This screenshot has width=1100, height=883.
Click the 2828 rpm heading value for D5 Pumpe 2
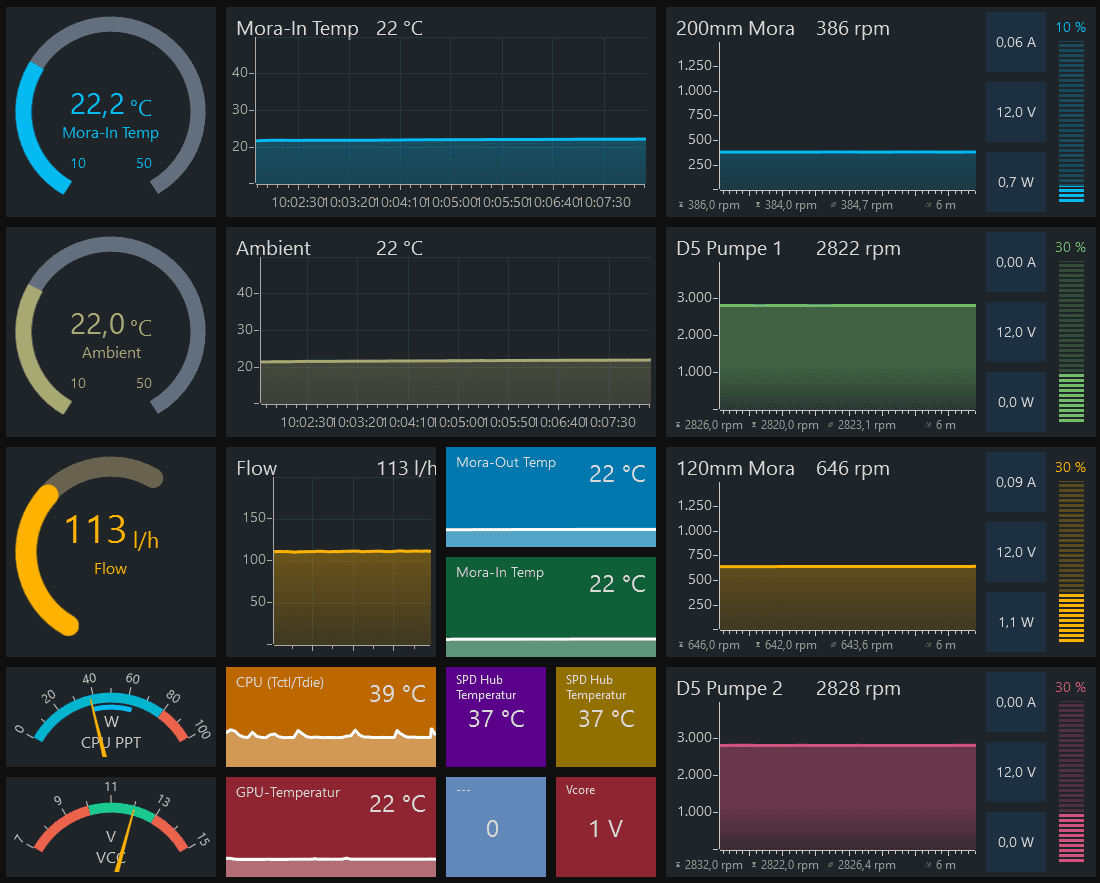coord(858,689)
